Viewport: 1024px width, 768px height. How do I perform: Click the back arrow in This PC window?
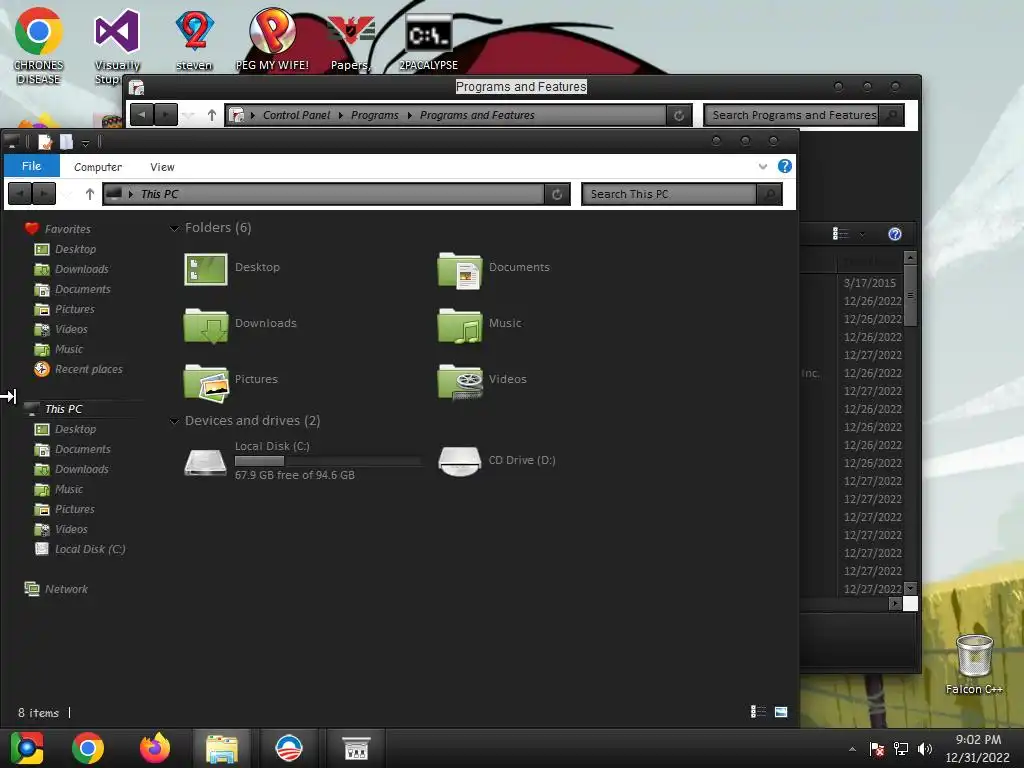click(20, 194)
